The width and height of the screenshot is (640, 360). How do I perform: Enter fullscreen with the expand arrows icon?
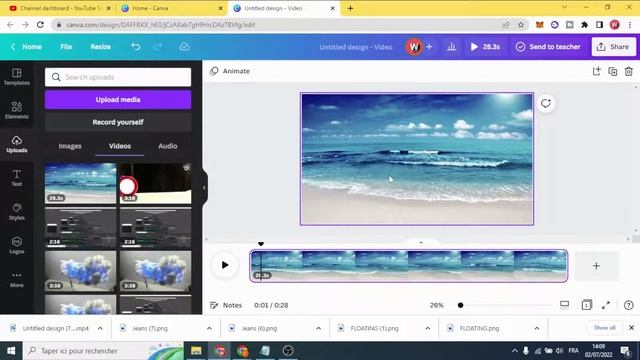click(606, 305)
